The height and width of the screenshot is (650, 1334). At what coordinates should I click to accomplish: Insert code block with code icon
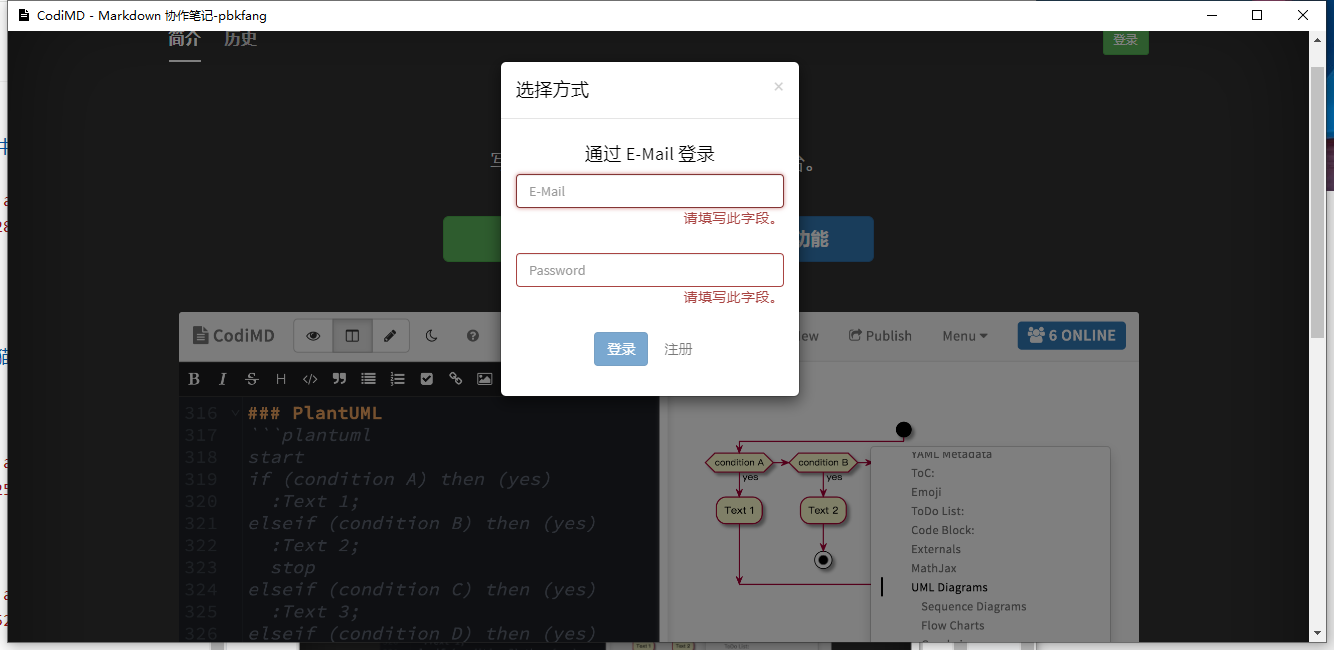[310, 379]
